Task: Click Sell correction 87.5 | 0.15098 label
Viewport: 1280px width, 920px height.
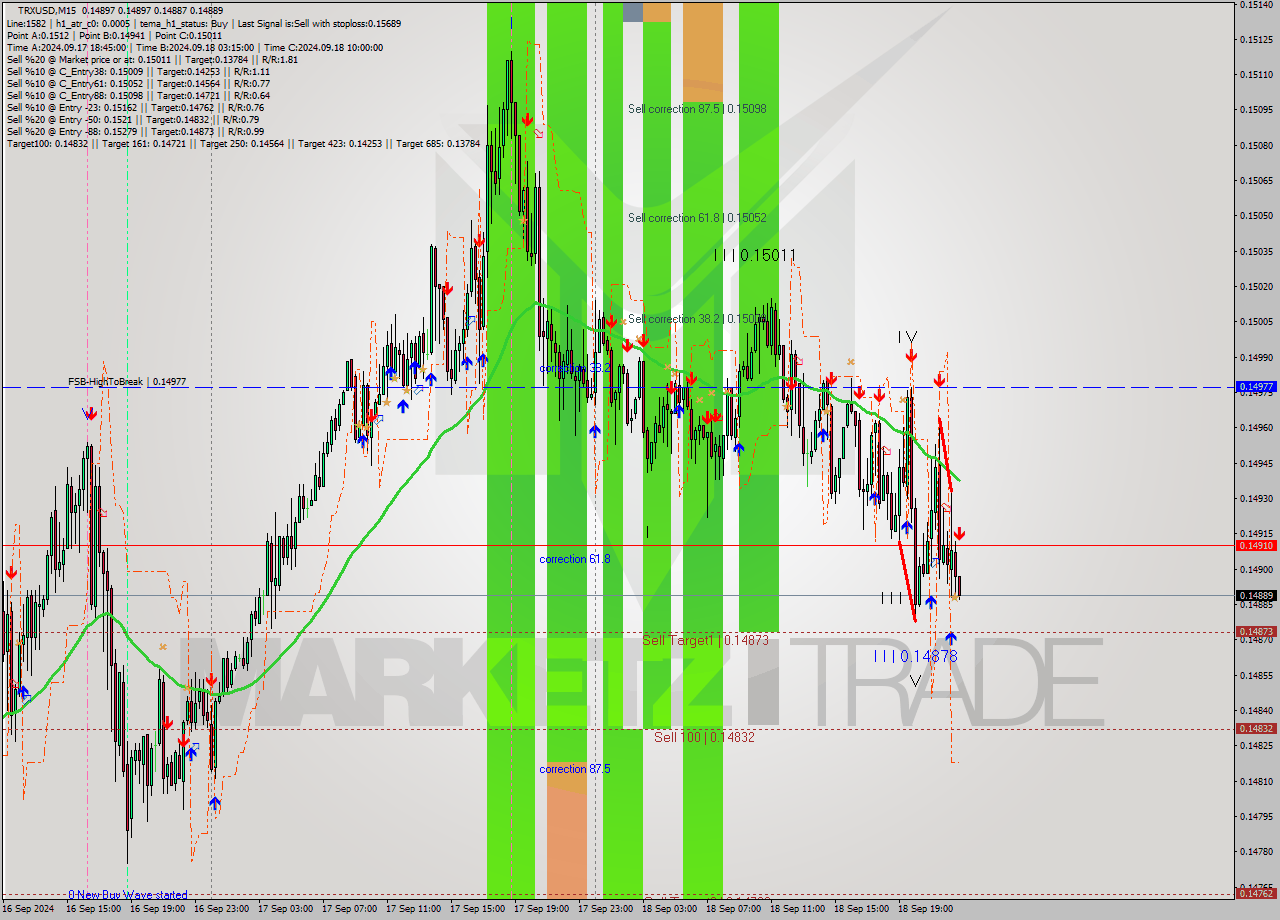Action: [x=697, y=108]
